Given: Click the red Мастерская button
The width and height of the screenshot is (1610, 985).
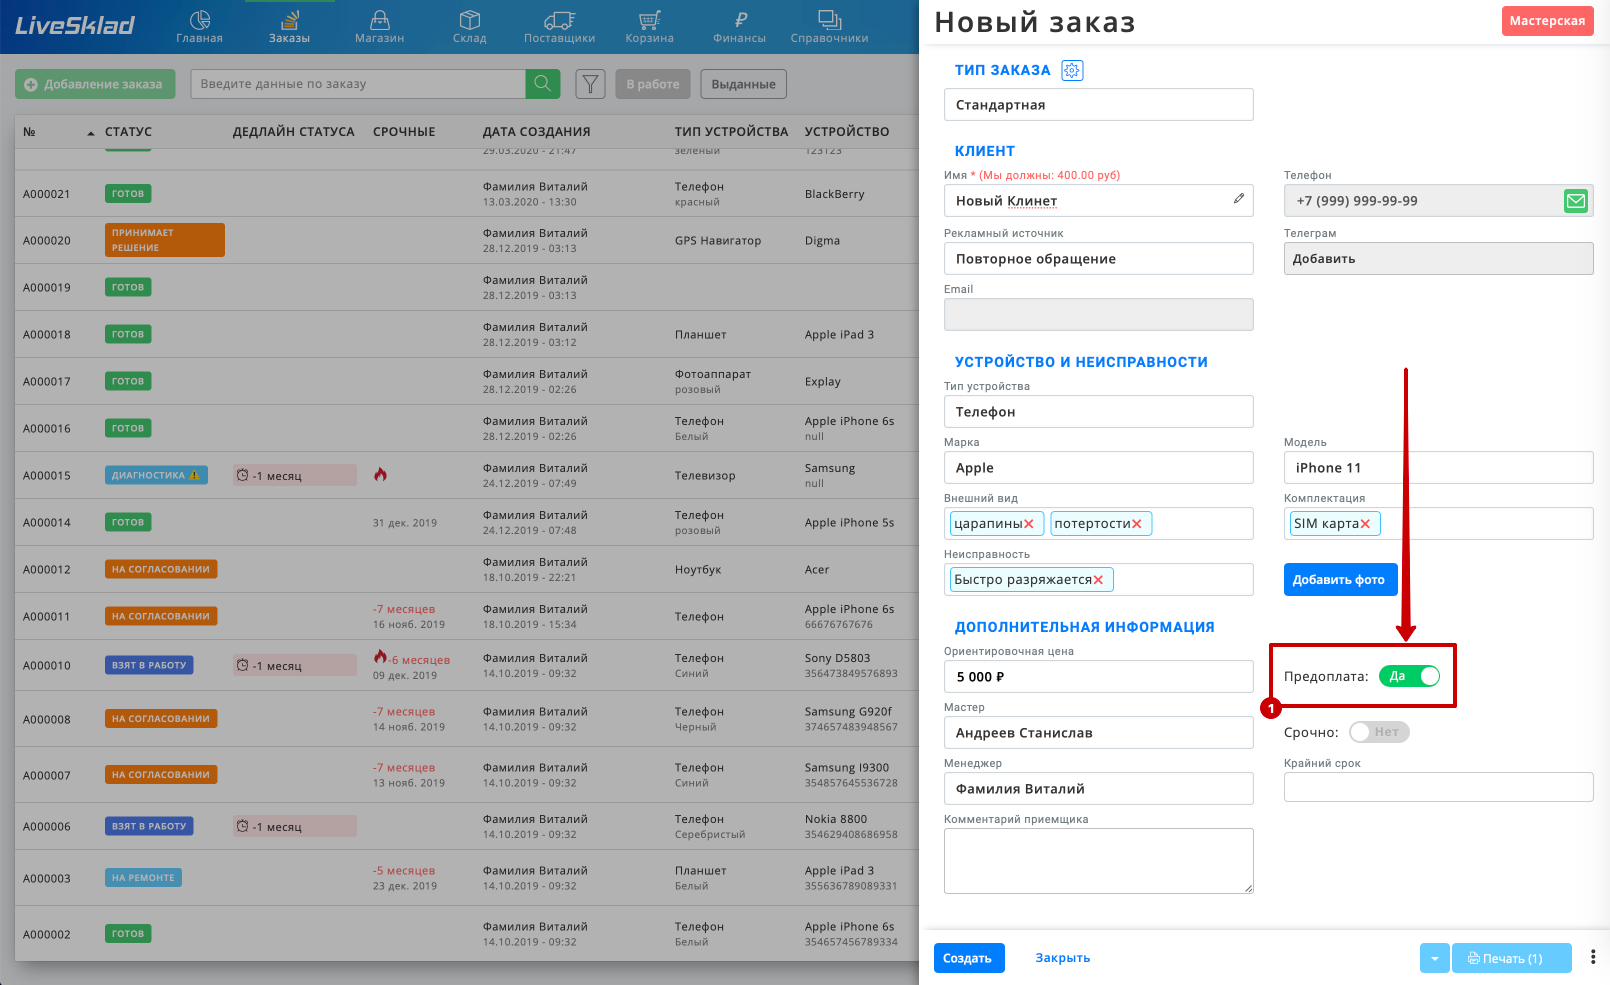Looking at the screenshot, I should pyautogui.click(x=1547, y=21).
